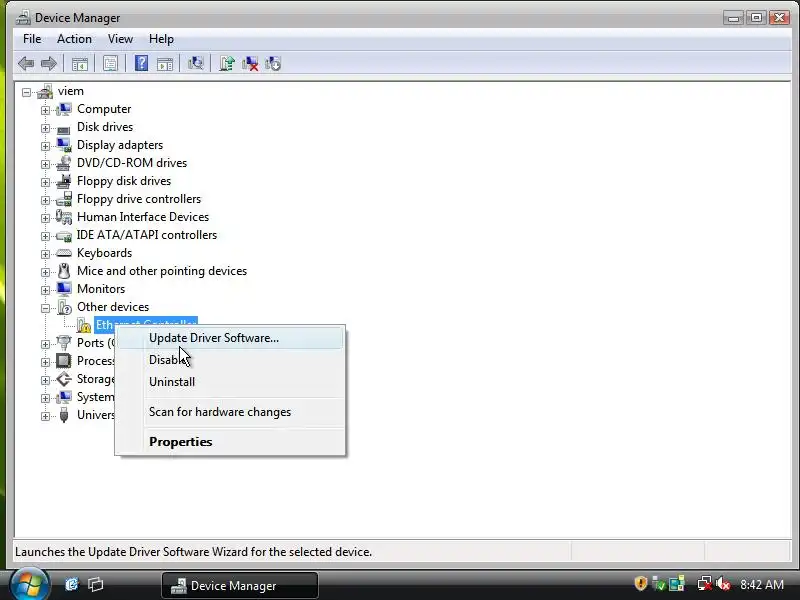Image resolution: width=800 pixels, height=600 pixels.
Task: Select the Keyboards label
Action: pos(104,253)
